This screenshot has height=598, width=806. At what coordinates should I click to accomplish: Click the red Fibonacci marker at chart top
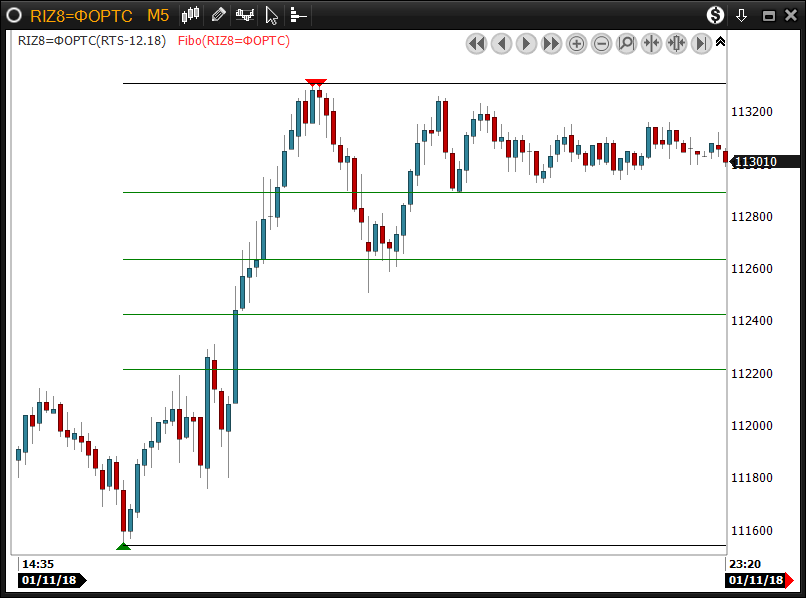316,83
